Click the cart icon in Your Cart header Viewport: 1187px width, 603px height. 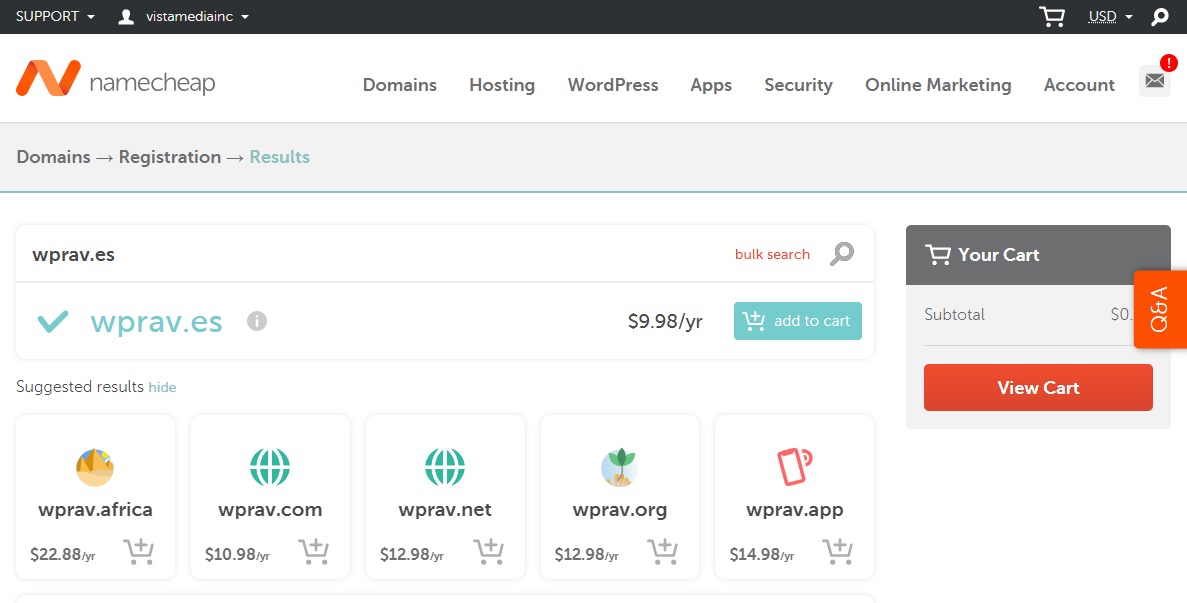(937, 255)
